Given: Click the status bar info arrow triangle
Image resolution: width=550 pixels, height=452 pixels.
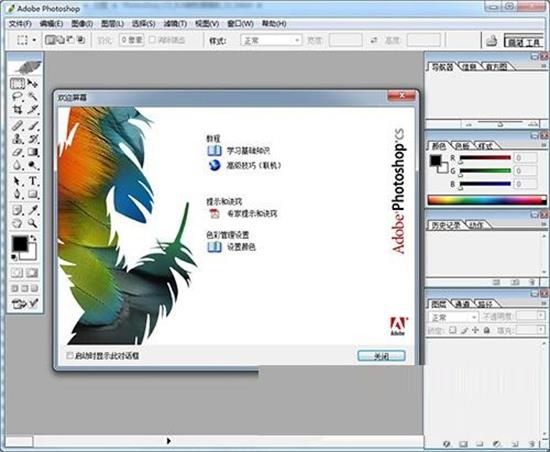Looking at the screenshot, I should coord(169,441).
